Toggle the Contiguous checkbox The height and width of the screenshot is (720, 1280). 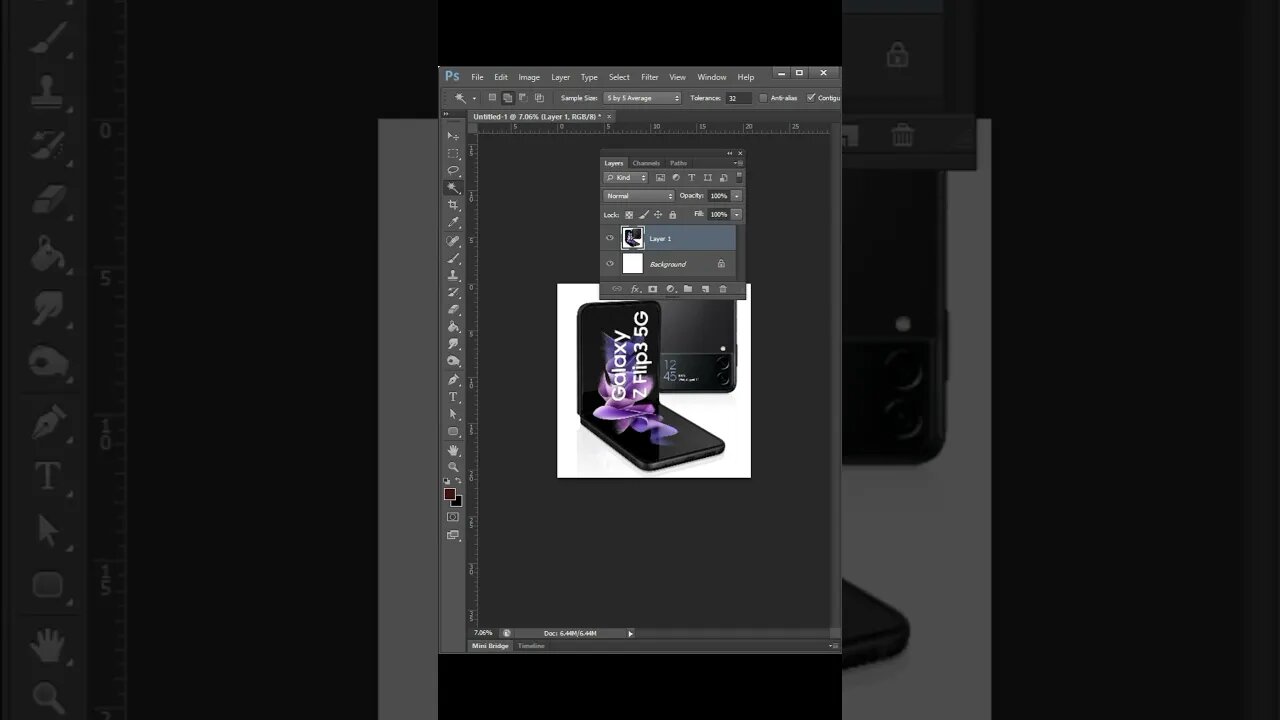811,98
